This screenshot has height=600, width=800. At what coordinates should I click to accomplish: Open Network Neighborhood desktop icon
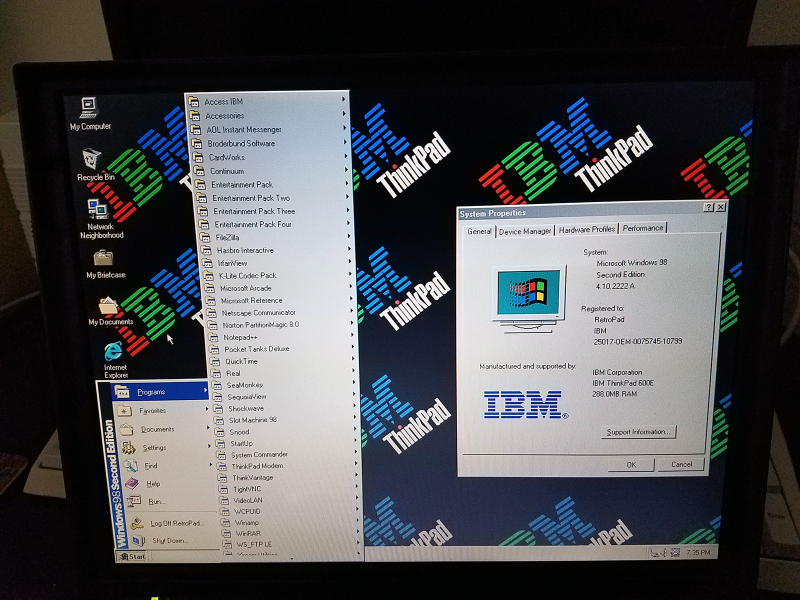[101, 218]
